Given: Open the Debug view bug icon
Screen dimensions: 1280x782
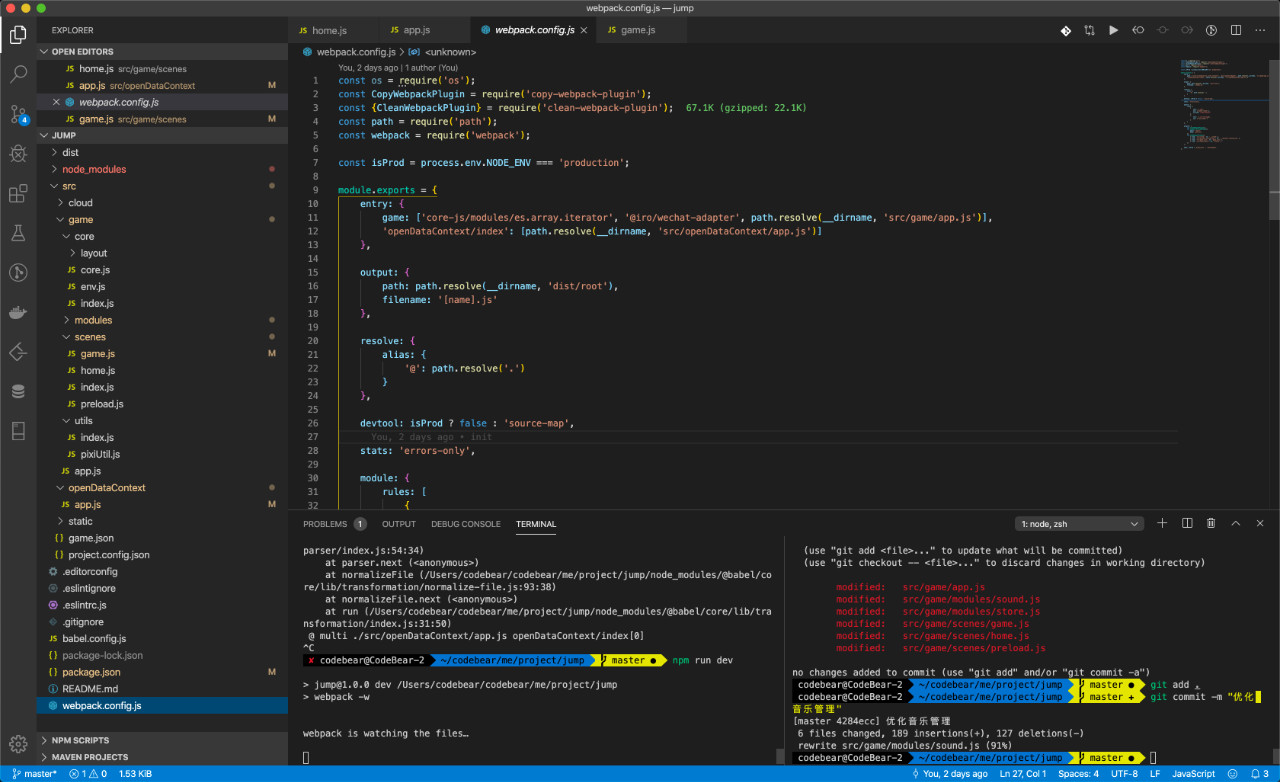Looking at the screenshot, I should [18, 153].
